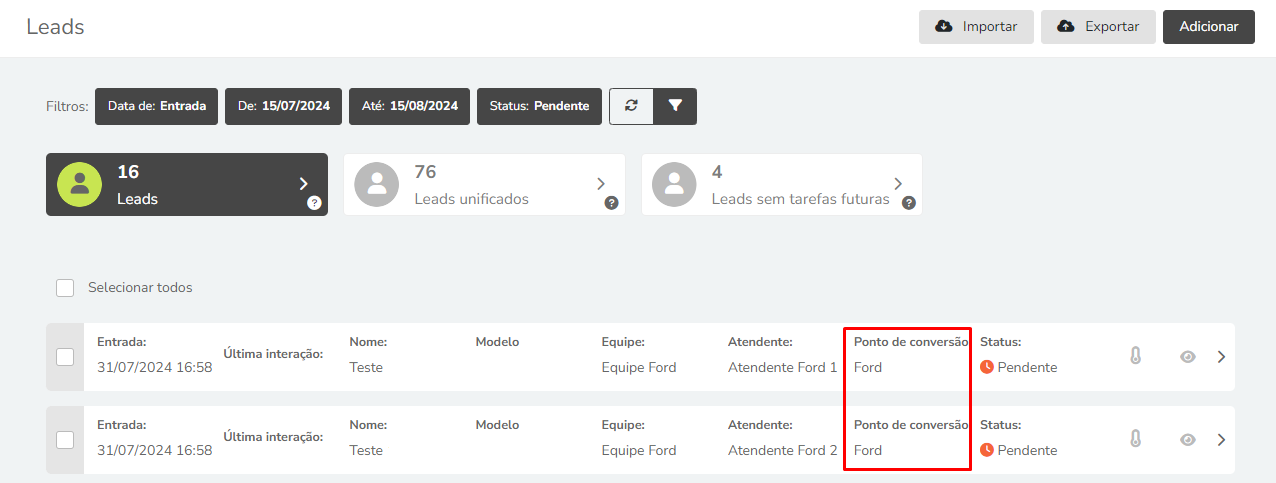
Task: Expand the first lead row chevron
Action: point(1221,356)
